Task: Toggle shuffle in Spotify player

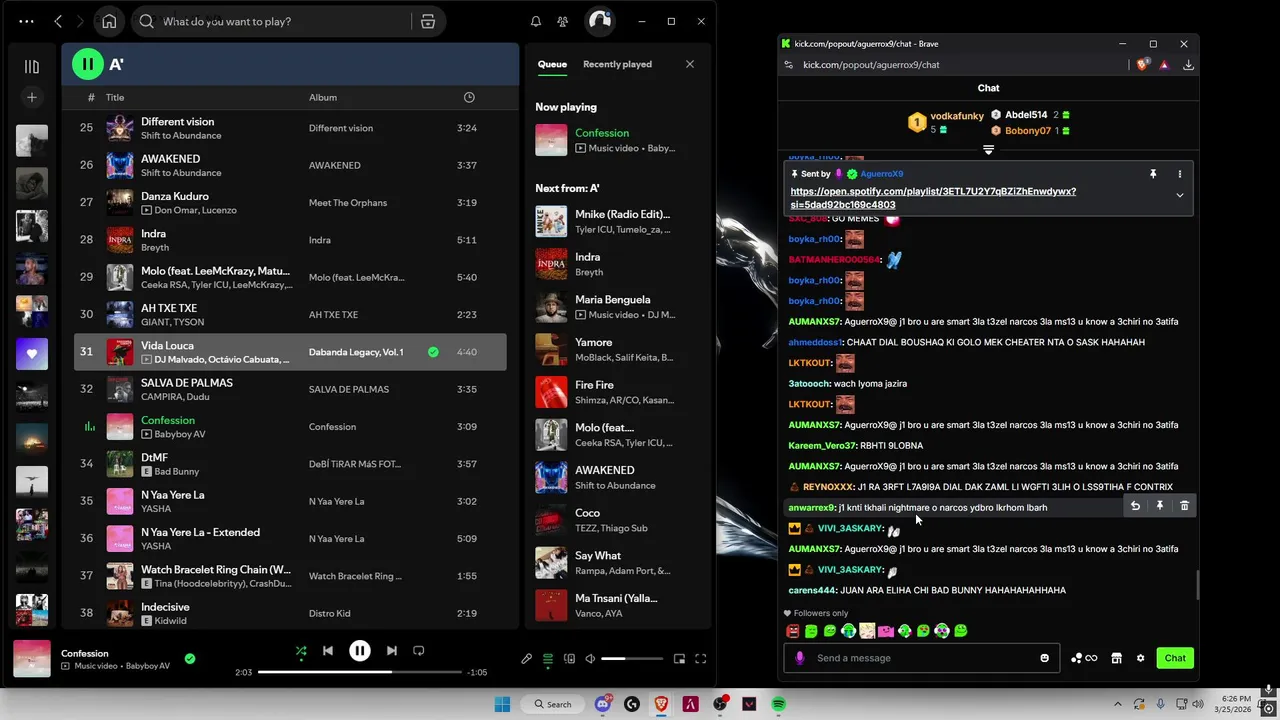Action: (x=301, y=651)
